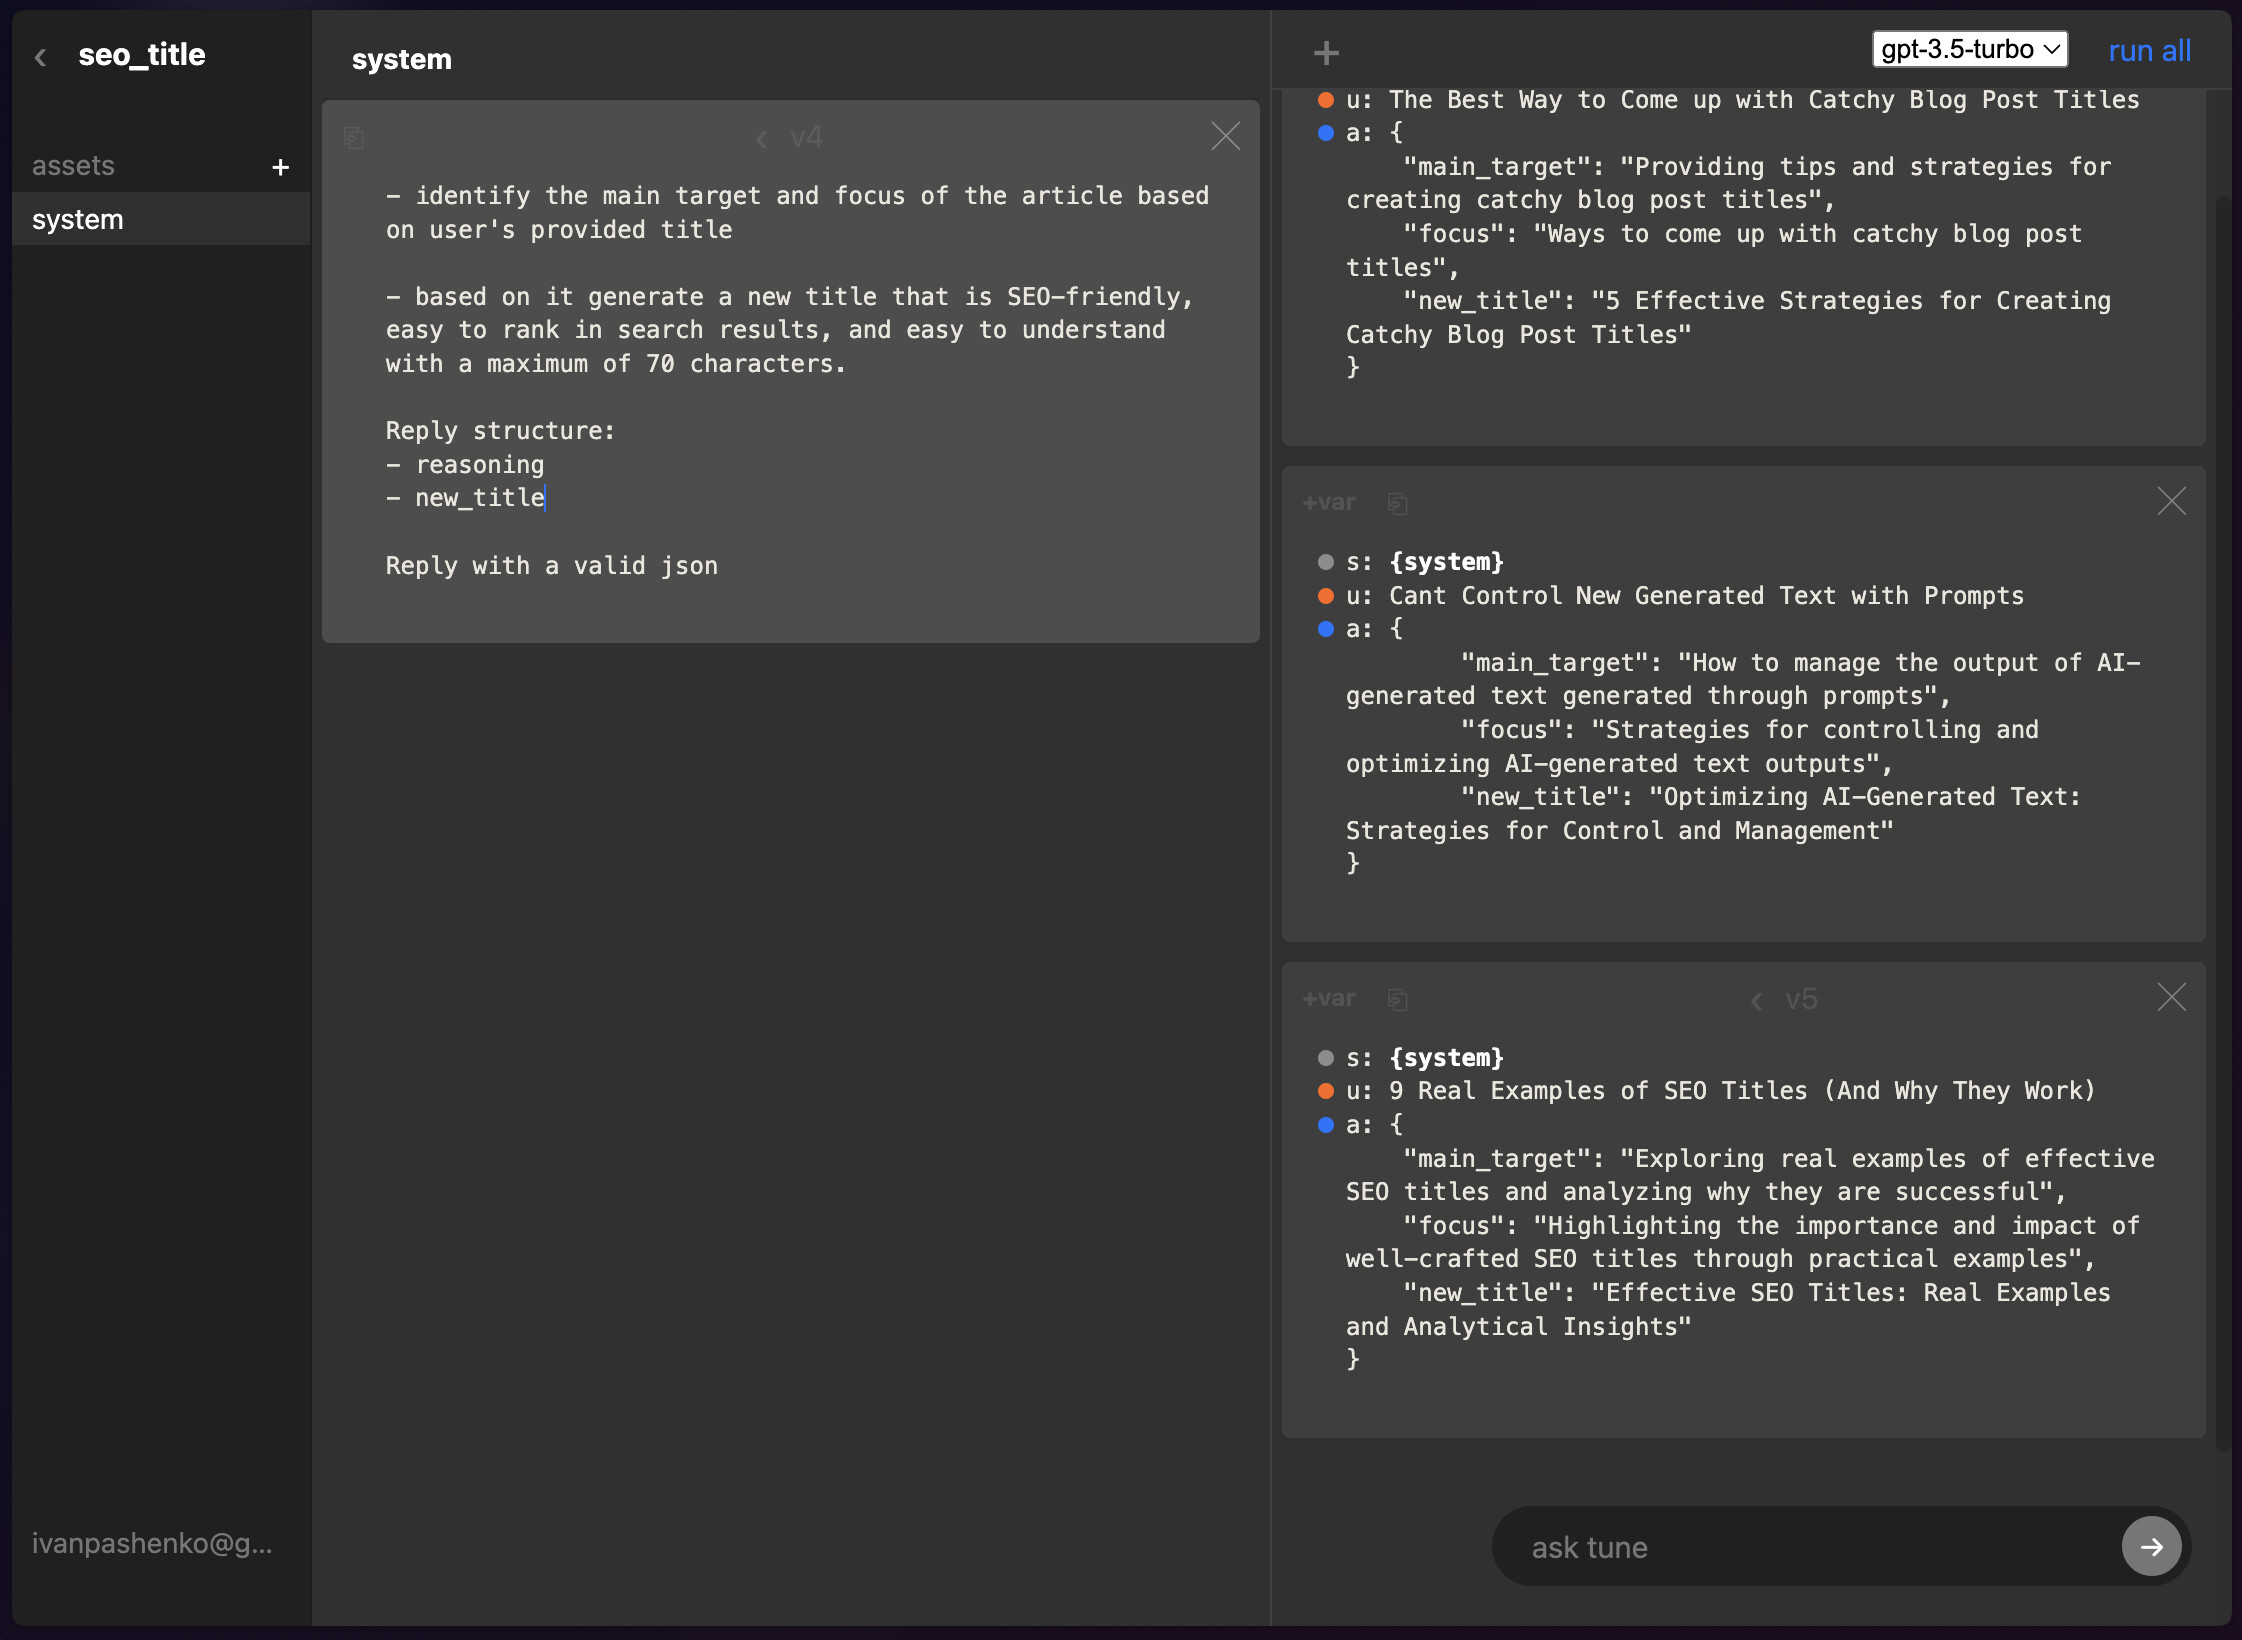Open the gpt-3.5-turbo model dropdown
Screen dimensions: 2242x1640
1968,48
